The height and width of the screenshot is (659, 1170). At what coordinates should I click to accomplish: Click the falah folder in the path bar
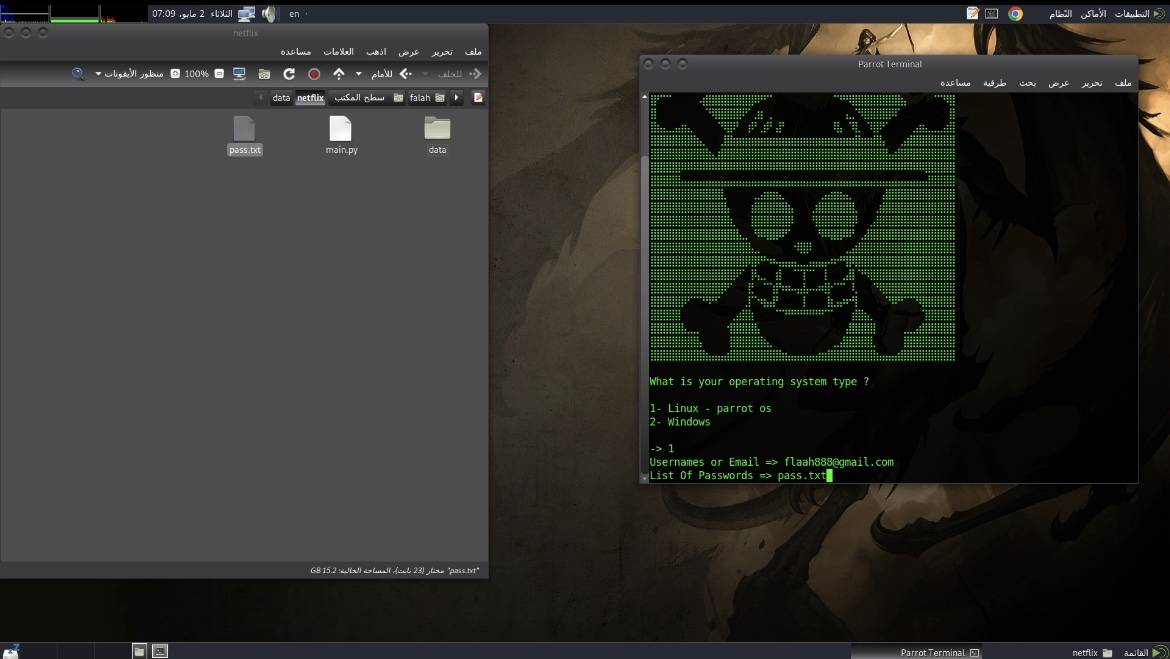coord(420,98)
